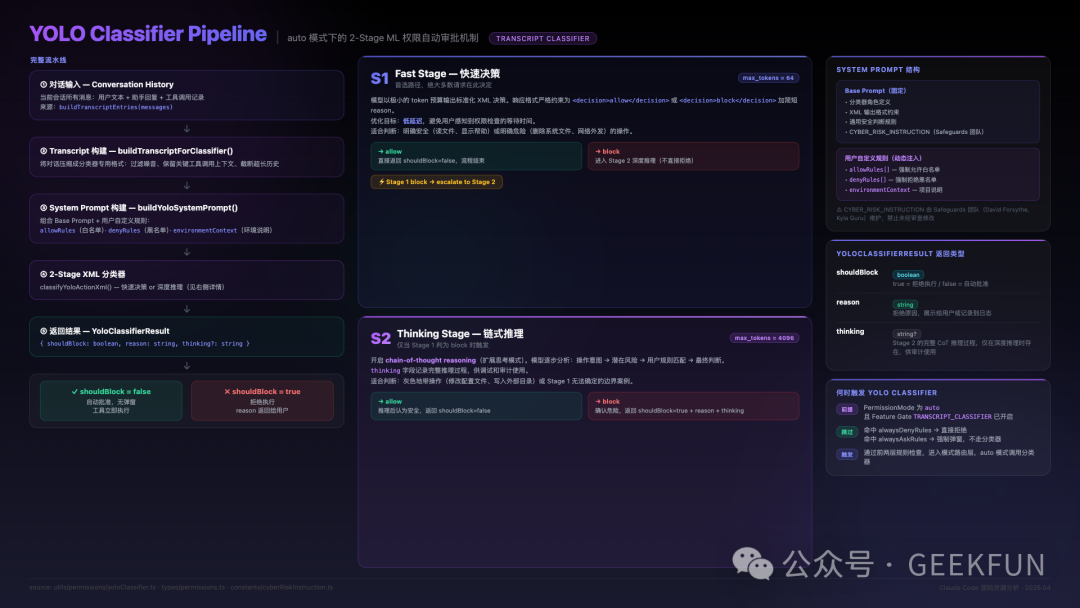
Task: Click the string type badge beside reason
Action: click(x=905, y=304)
